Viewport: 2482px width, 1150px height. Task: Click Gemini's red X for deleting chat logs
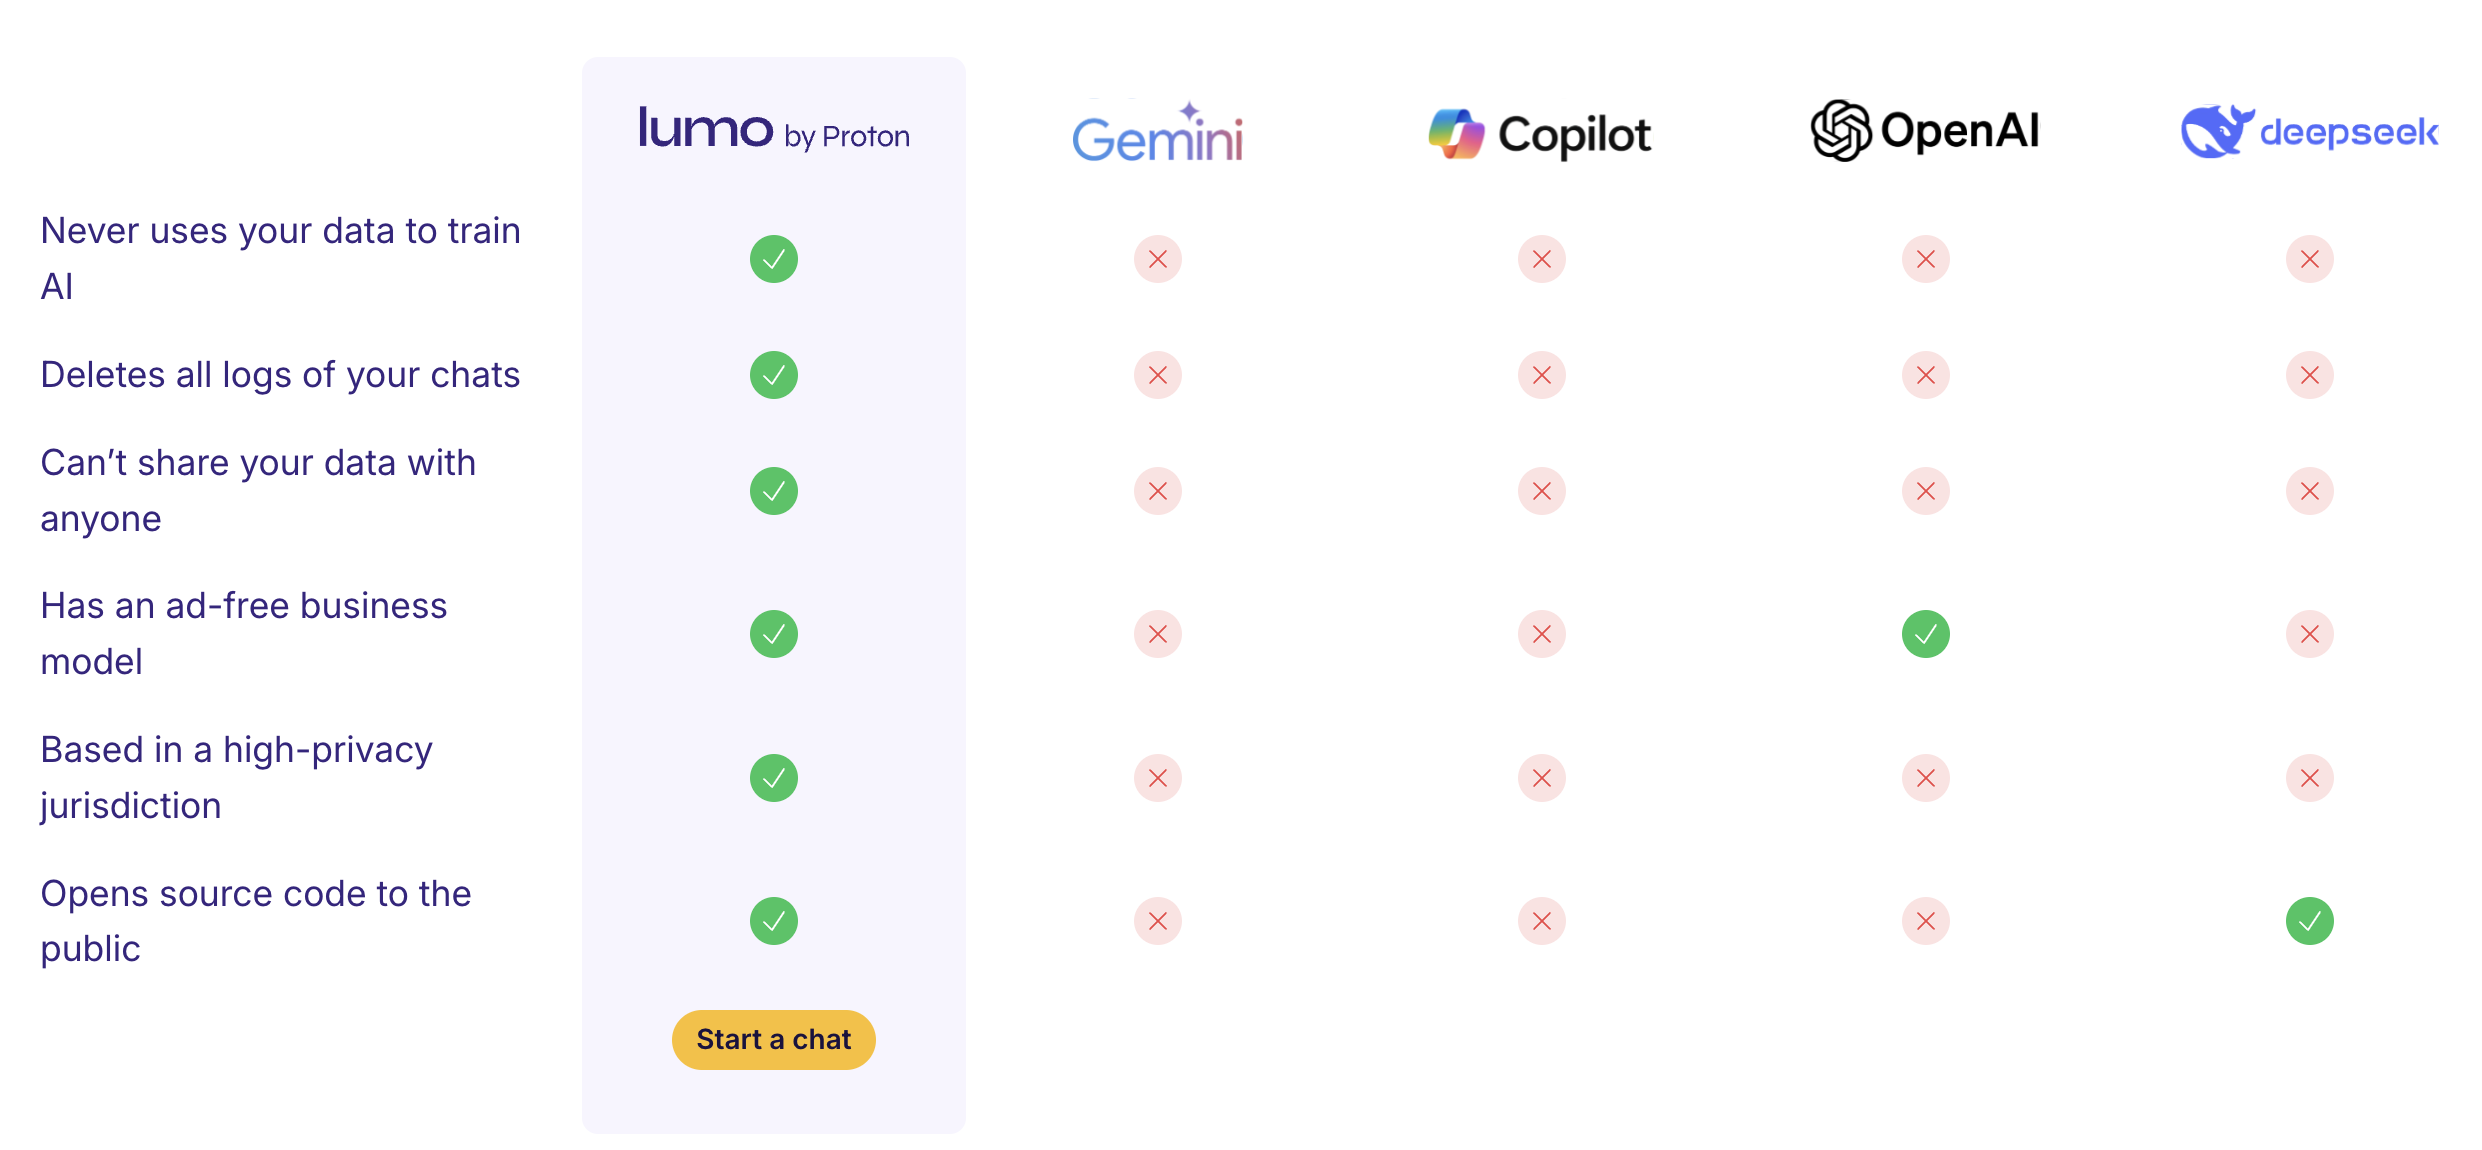coord(1158,375)
